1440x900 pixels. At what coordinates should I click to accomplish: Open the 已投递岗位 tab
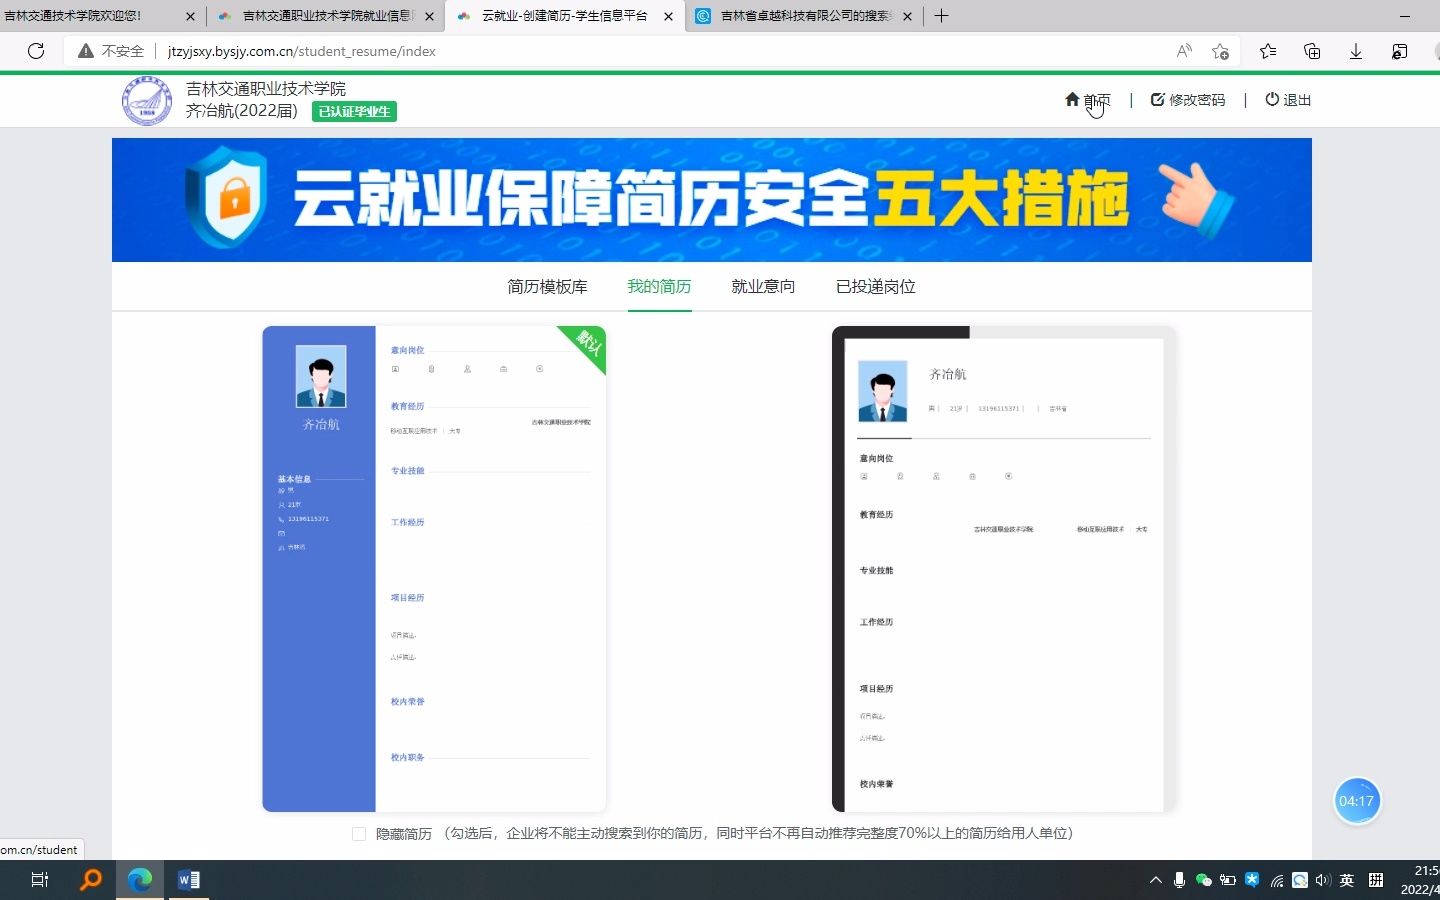click(x=875, y=287)
